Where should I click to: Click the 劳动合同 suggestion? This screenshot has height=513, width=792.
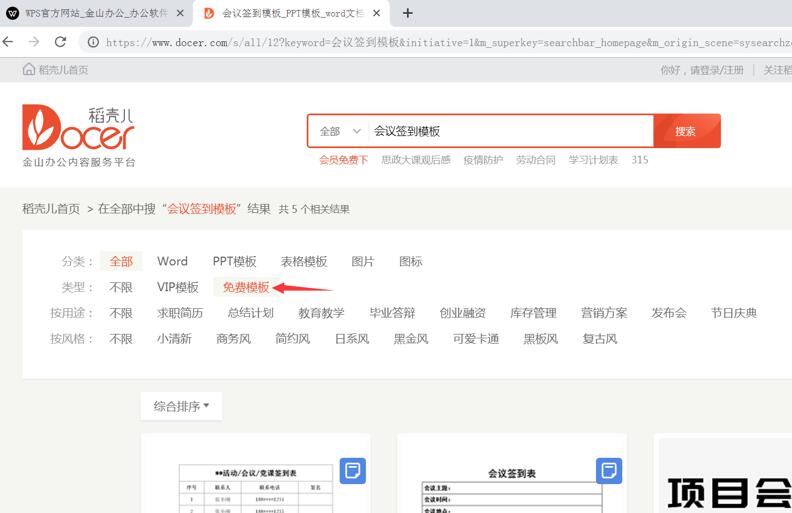pos(535,160)
